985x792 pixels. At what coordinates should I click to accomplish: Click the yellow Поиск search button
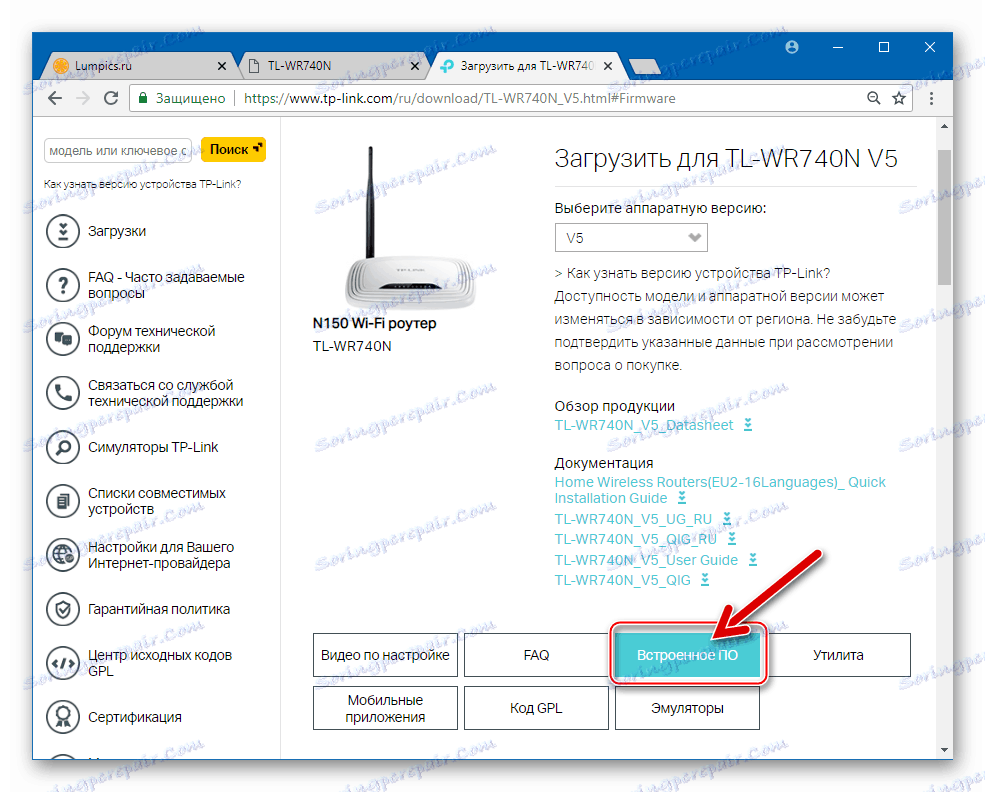[234, 149]
